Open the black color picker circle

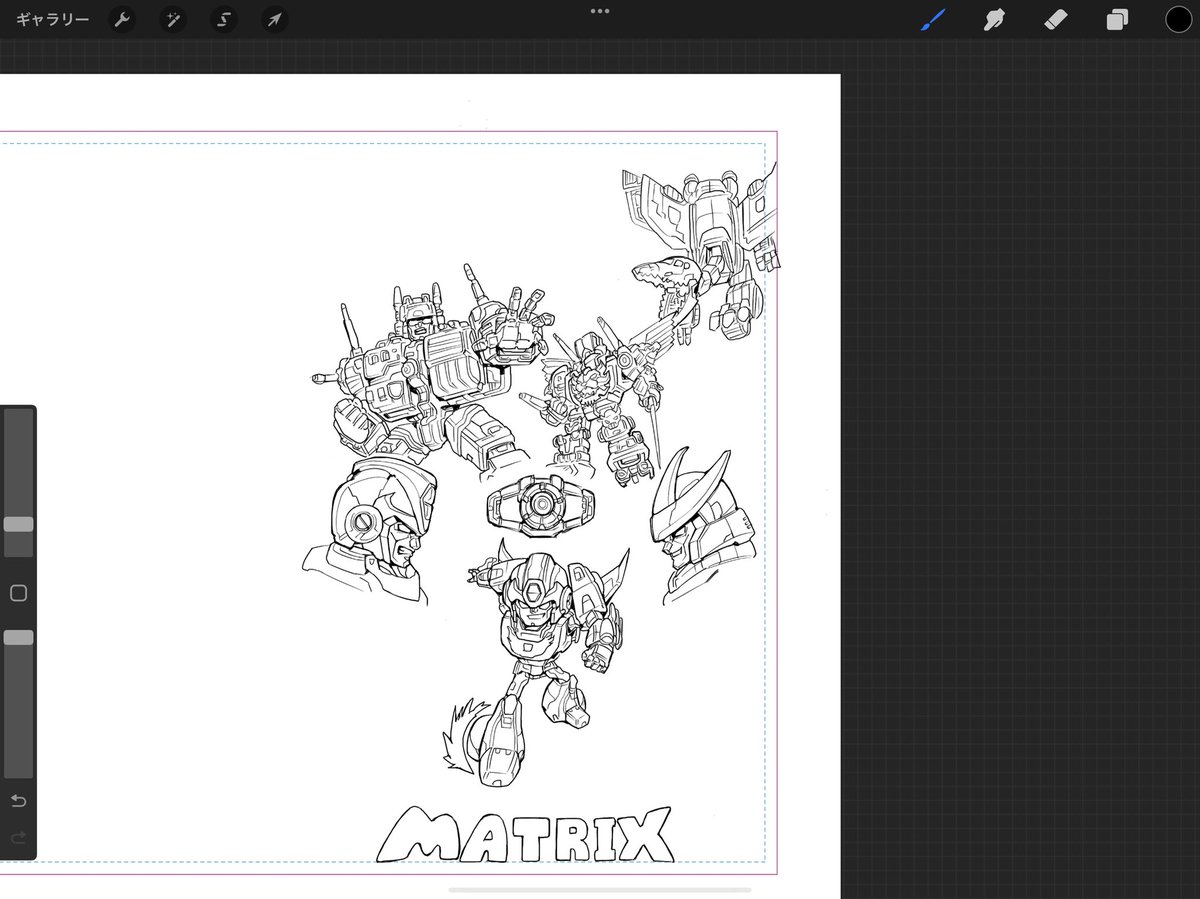click(x=1178, y=20)
